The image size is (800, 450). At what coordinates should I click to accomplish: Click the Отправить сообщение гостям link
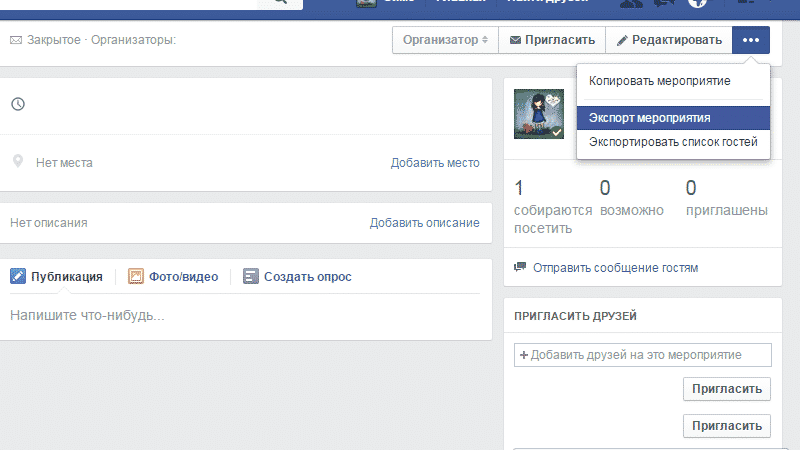click(x=615, y=268)
